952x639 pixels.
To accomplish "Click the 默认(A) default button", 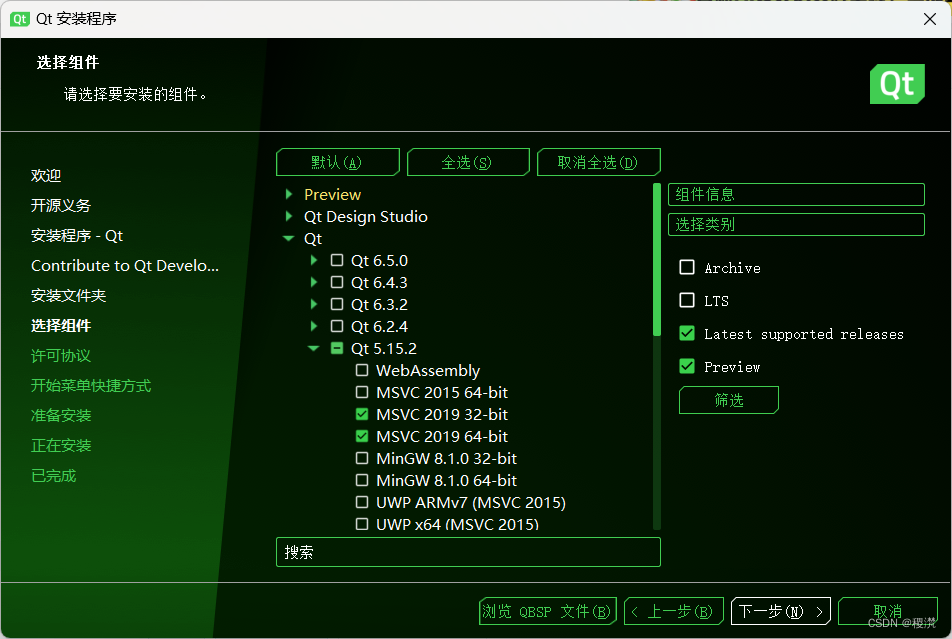I will click(x=338, y=162).
